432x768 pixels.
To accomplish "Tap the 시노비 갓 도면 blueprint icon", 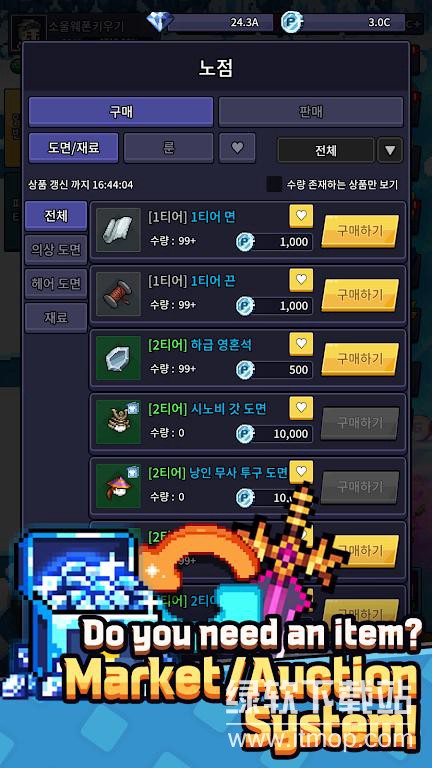I will pyautogui.click(x=118, y=422).
